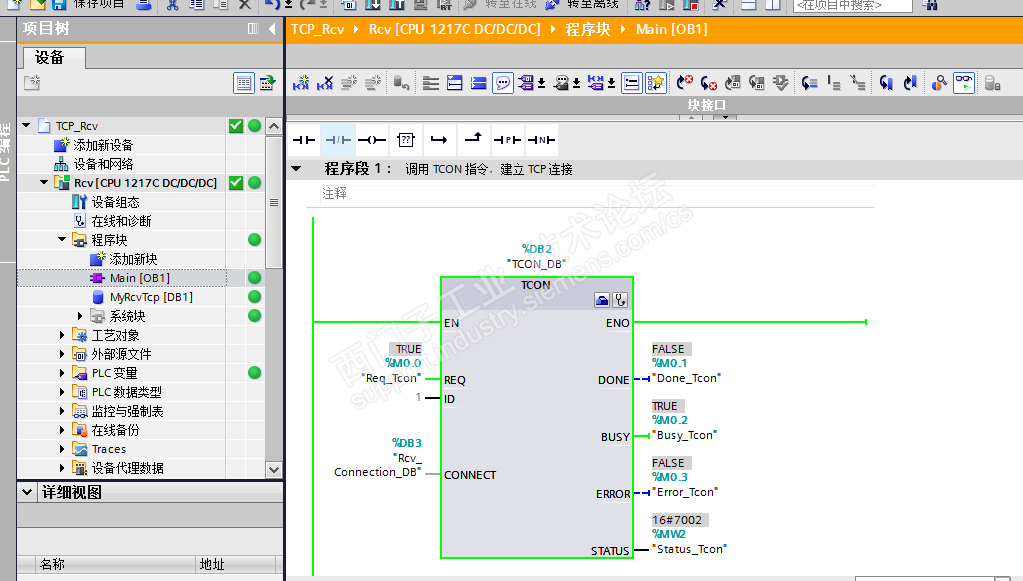Image resolution: width=1023 pixels, height=581 pixels.
Task: Click 程序块 in the breadcrumb path
Action: (588, 29)
